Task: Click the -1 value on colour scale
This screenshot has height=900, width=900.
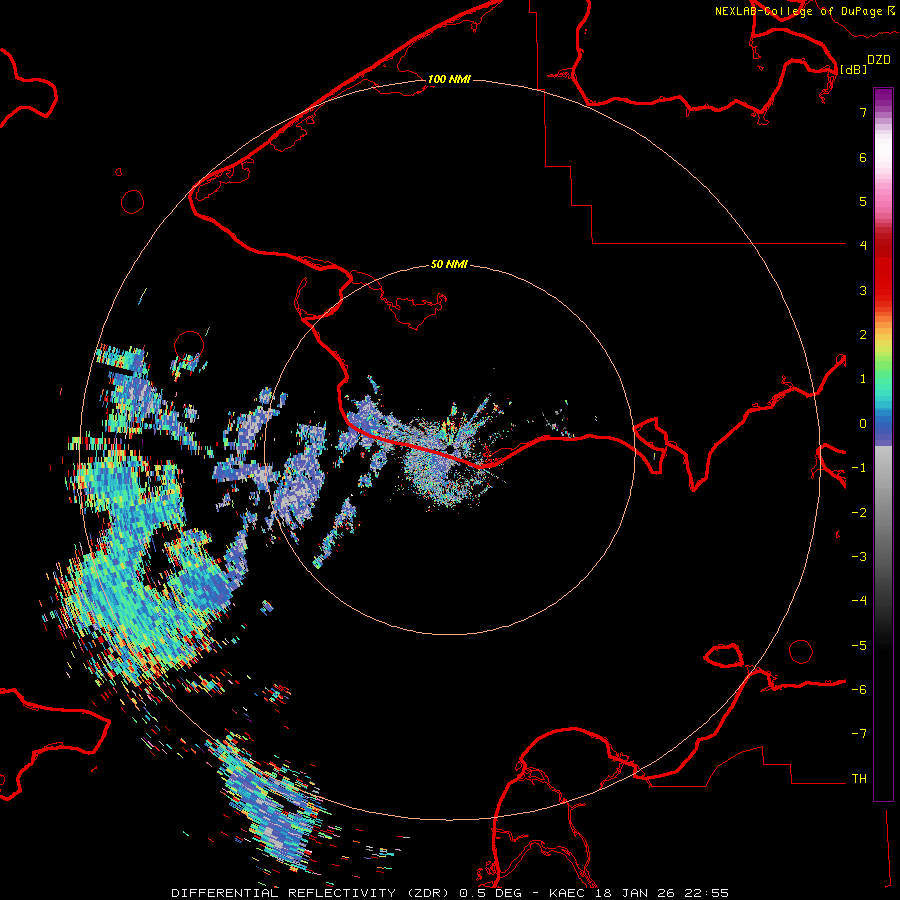Action: click(x=859, y=468)
